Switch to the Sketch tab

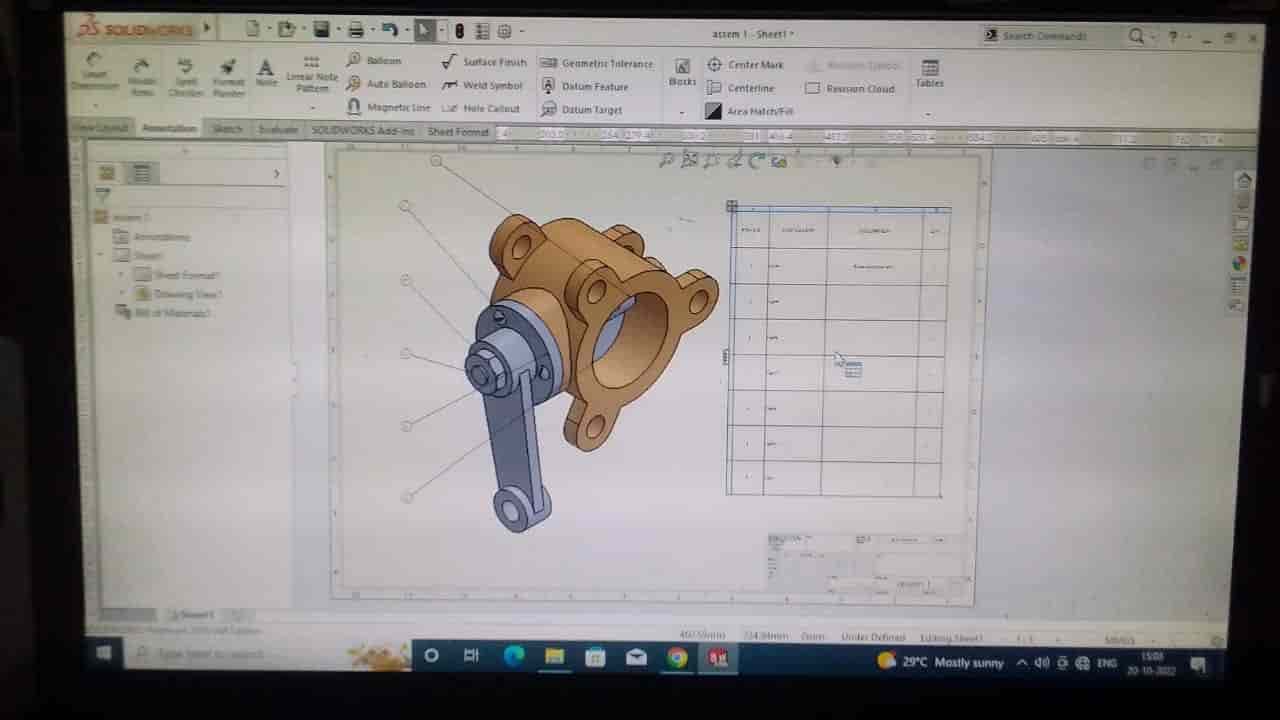pyautogui.click(x=227, y=130)
